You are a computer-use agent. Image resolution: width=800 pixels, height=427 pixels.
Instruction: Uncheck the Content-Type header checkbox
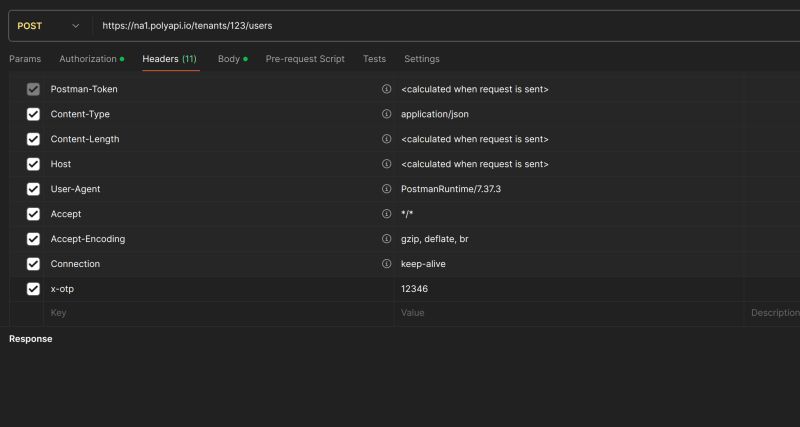33,114
